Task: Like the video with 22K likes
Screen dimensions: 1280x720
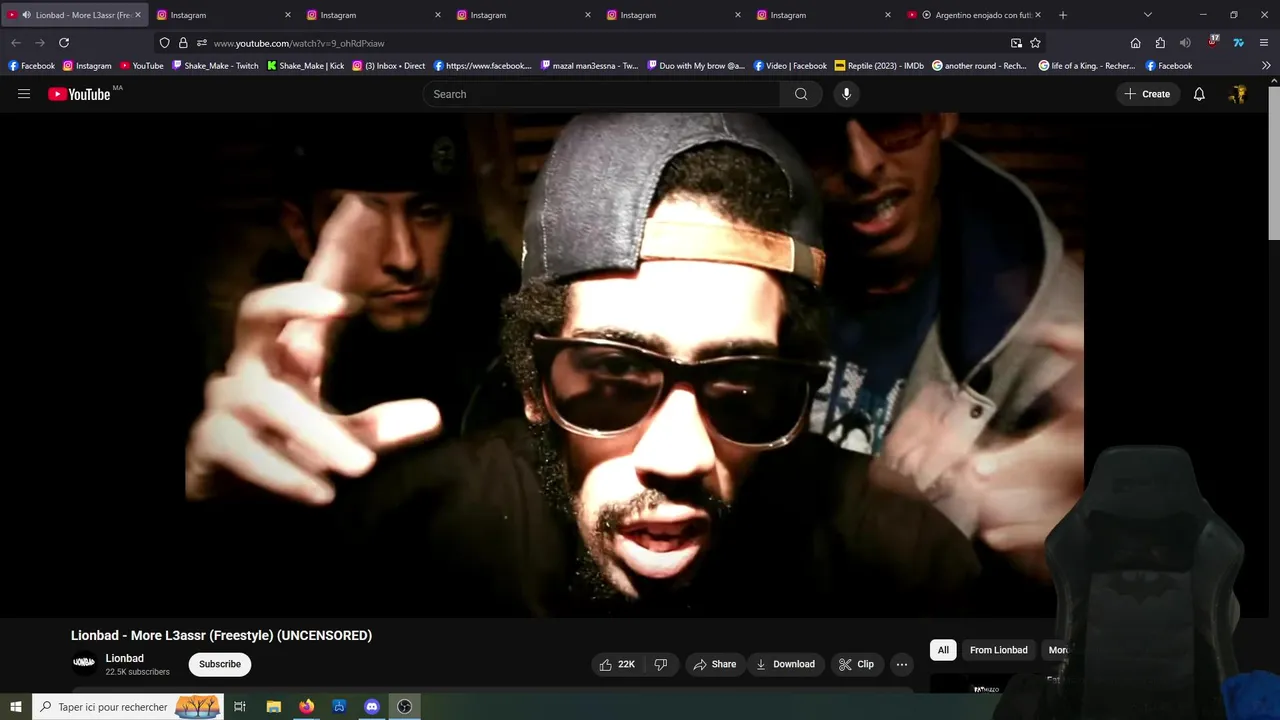Action: click(x=618, y=664)
